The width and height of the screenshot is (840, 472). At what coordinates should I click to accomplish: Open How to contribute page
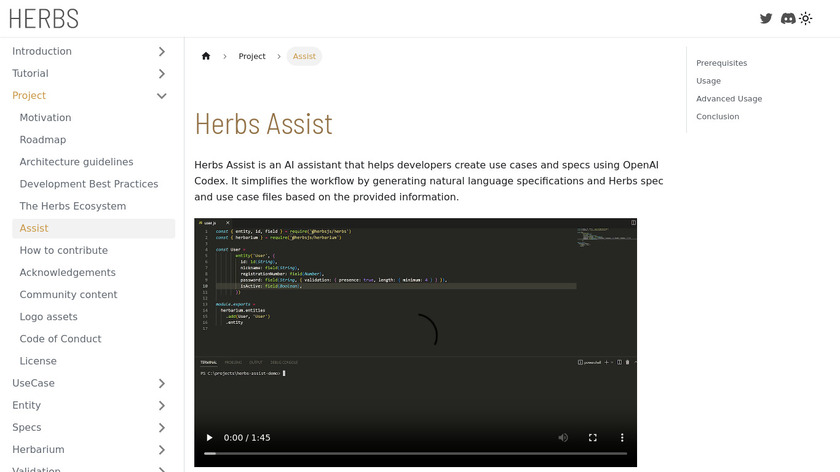(x=64, y=250)
